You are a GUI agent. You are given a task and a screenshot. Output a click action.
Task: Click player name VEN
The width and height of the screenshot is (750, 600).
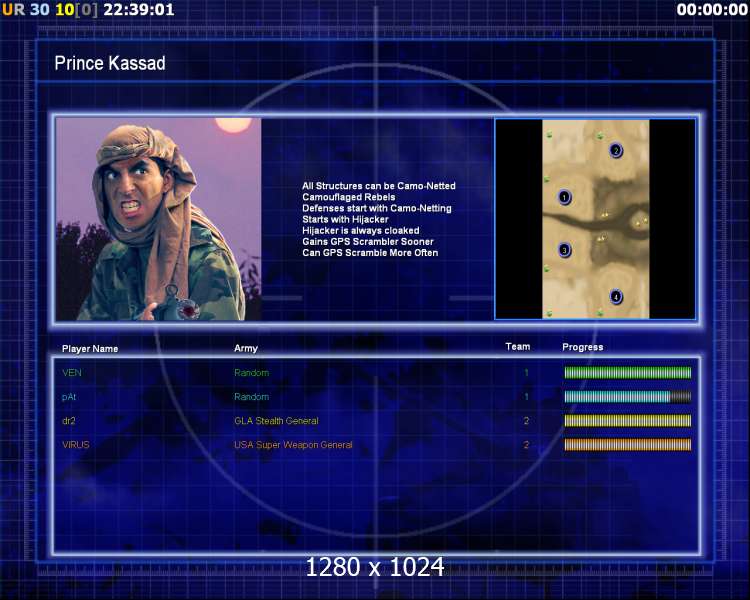point(72,373)
